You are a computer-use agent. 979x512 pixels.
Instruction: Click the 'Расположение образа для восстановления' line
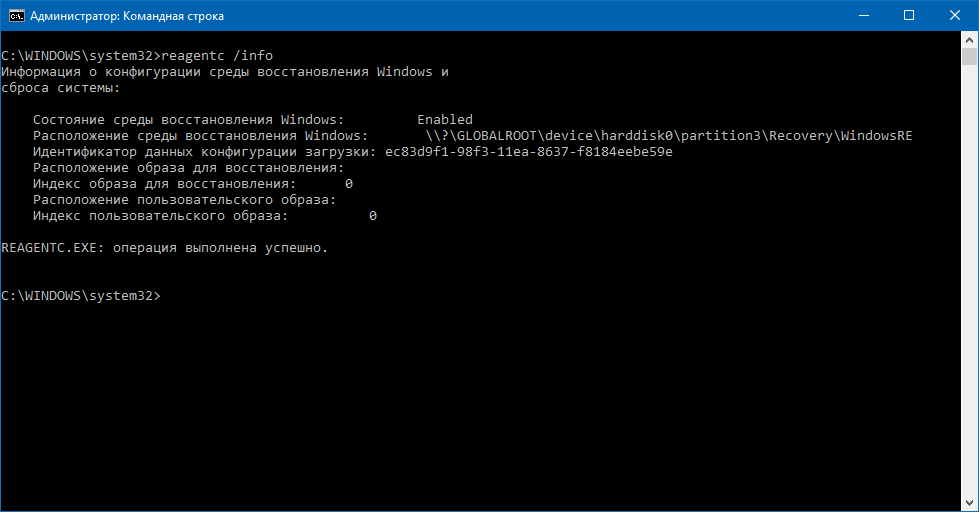188,168
